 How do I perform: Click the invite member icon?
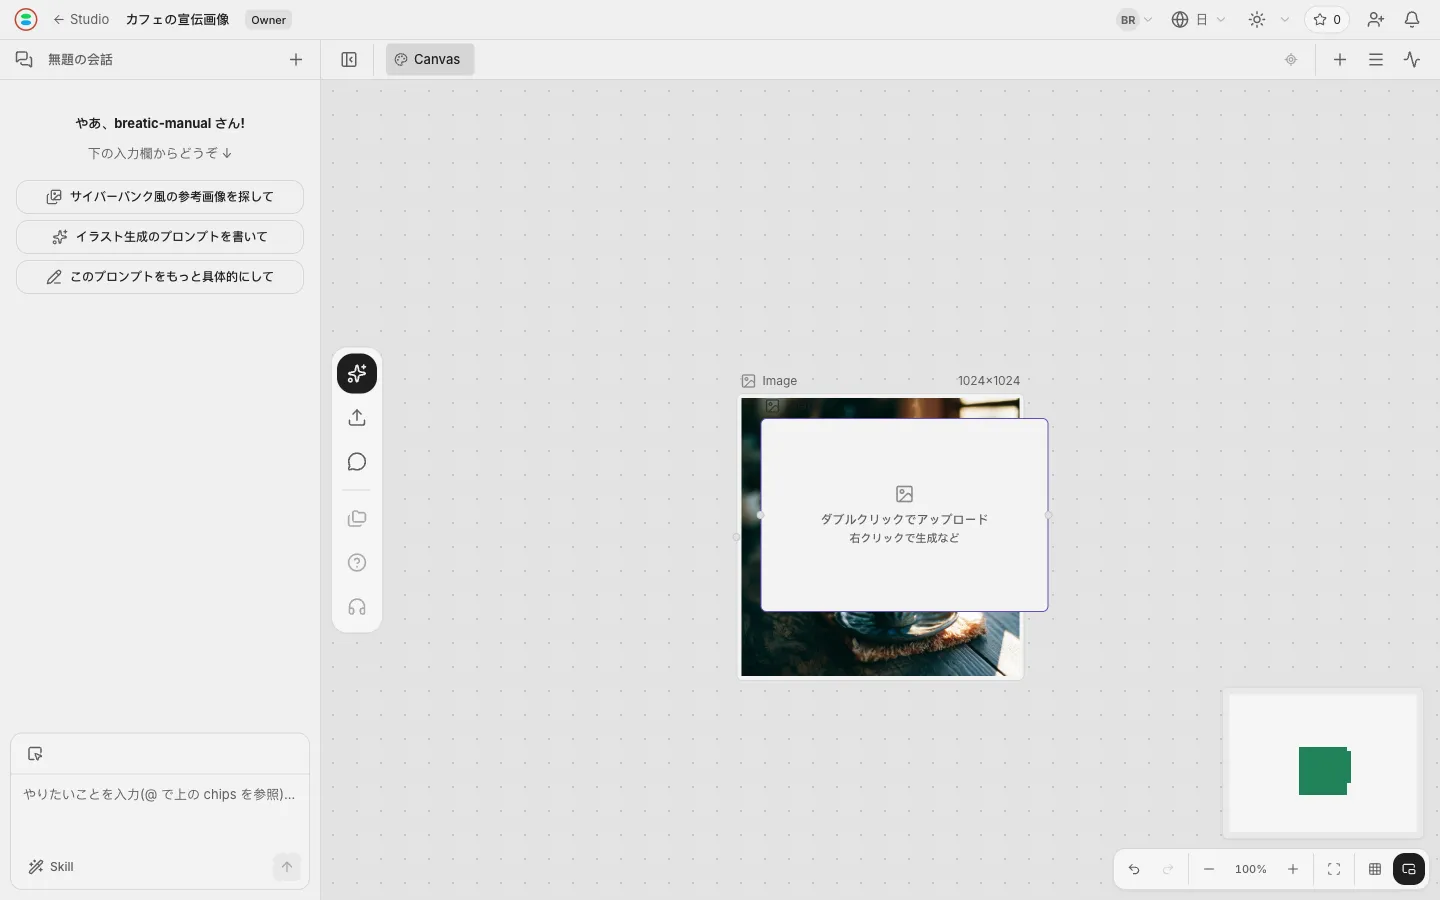(x=1376, y=20)
